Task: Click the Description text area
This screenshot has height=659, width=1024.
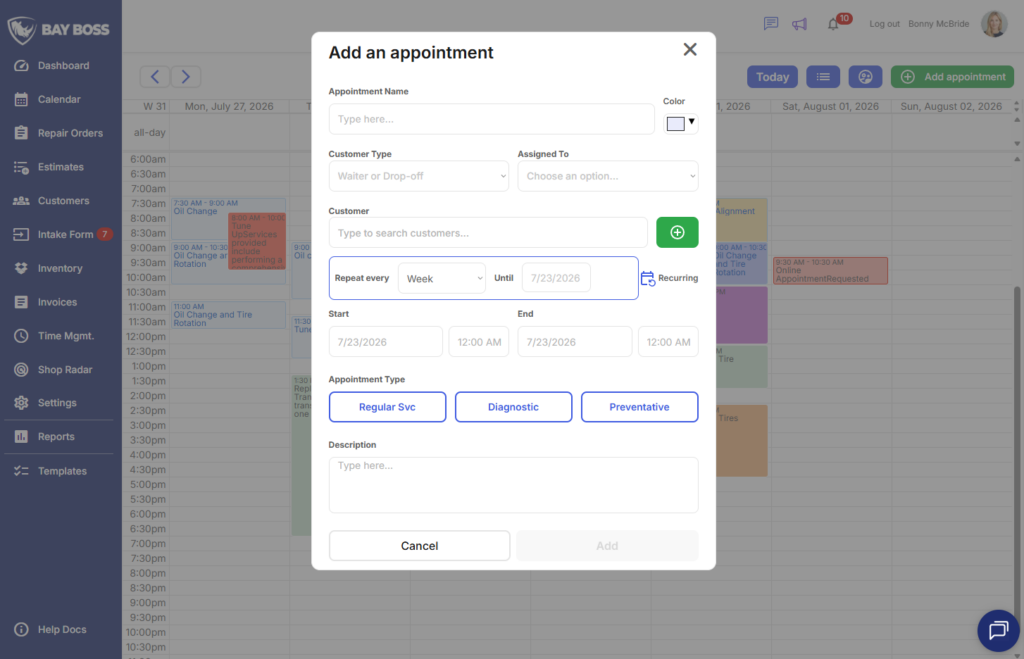Action: click(513, 485)
